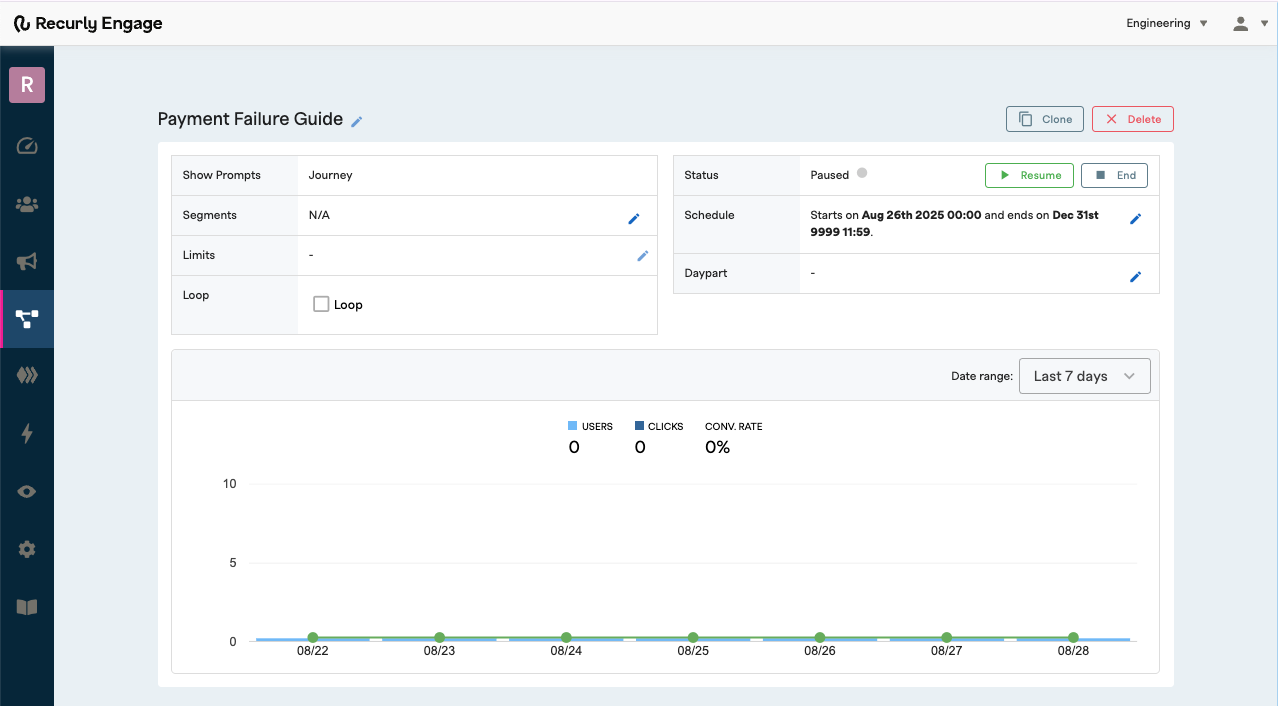Edit the Daypart pencil icon

pos(1135,276)
